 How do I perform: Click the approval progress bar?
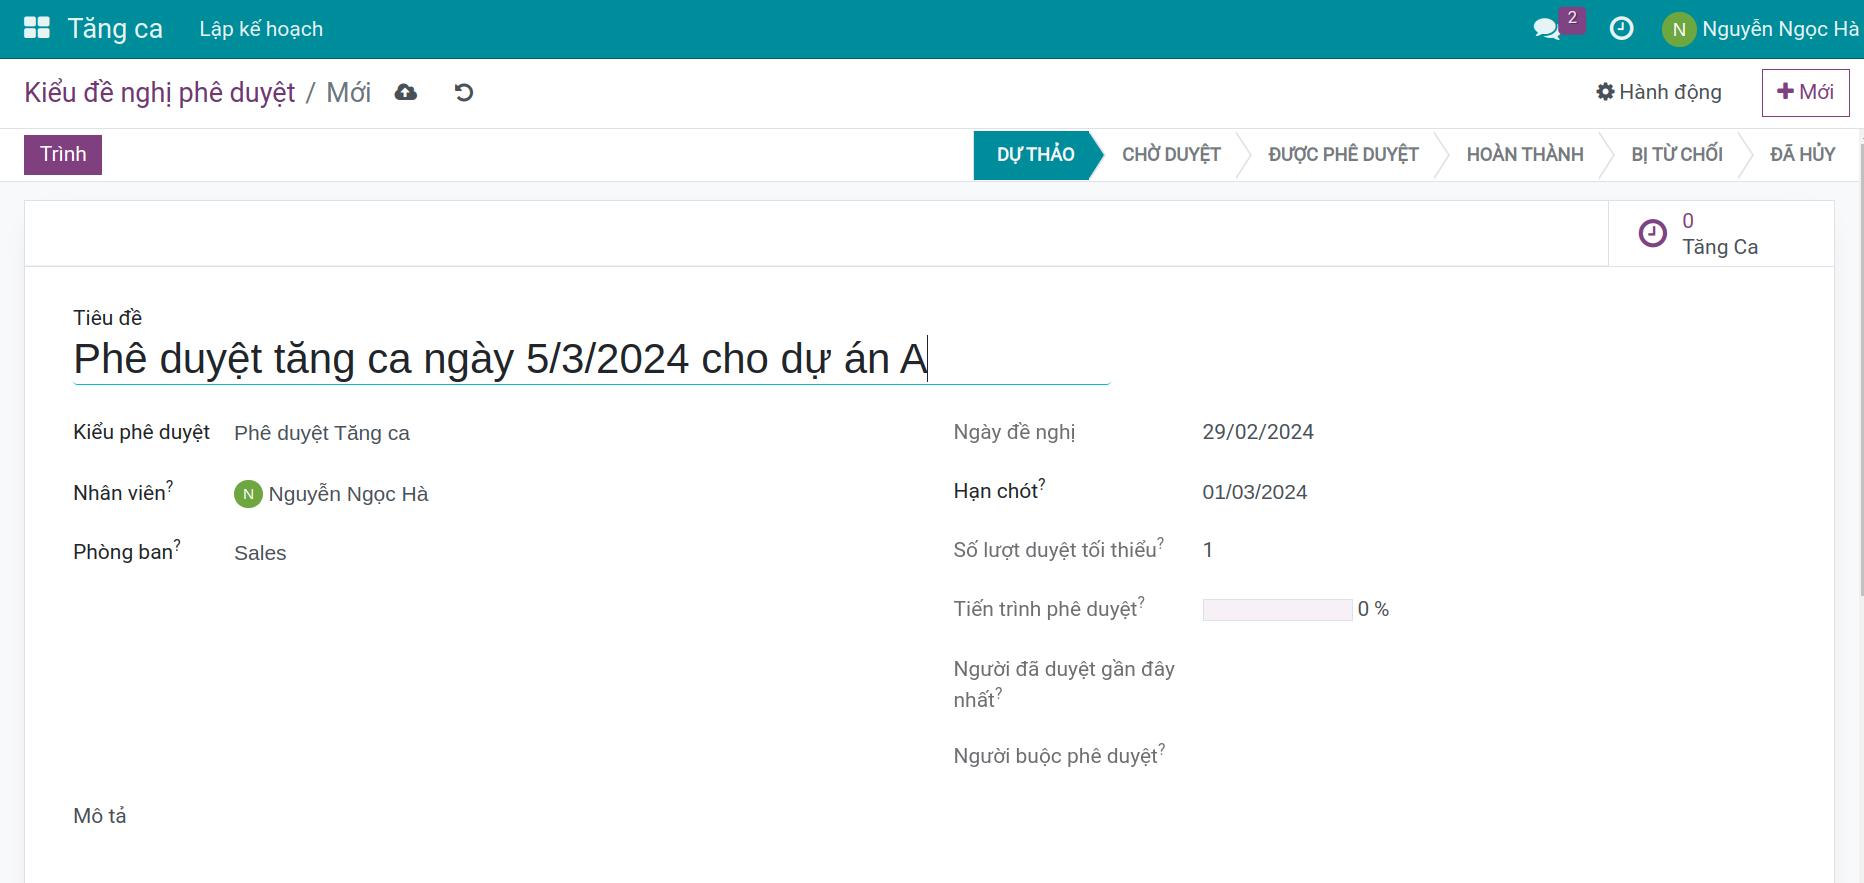click(x=1277, y=610)
